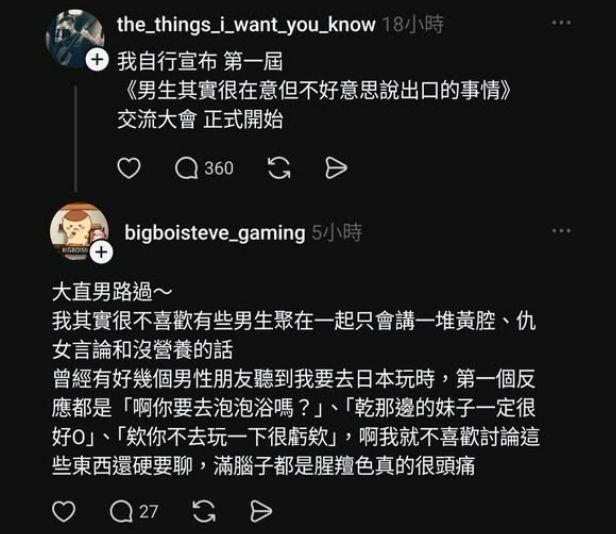Viewport: 616px width, 534px height.
Task: Repost the bigboisteve_gaming reply
Action: 204,511
